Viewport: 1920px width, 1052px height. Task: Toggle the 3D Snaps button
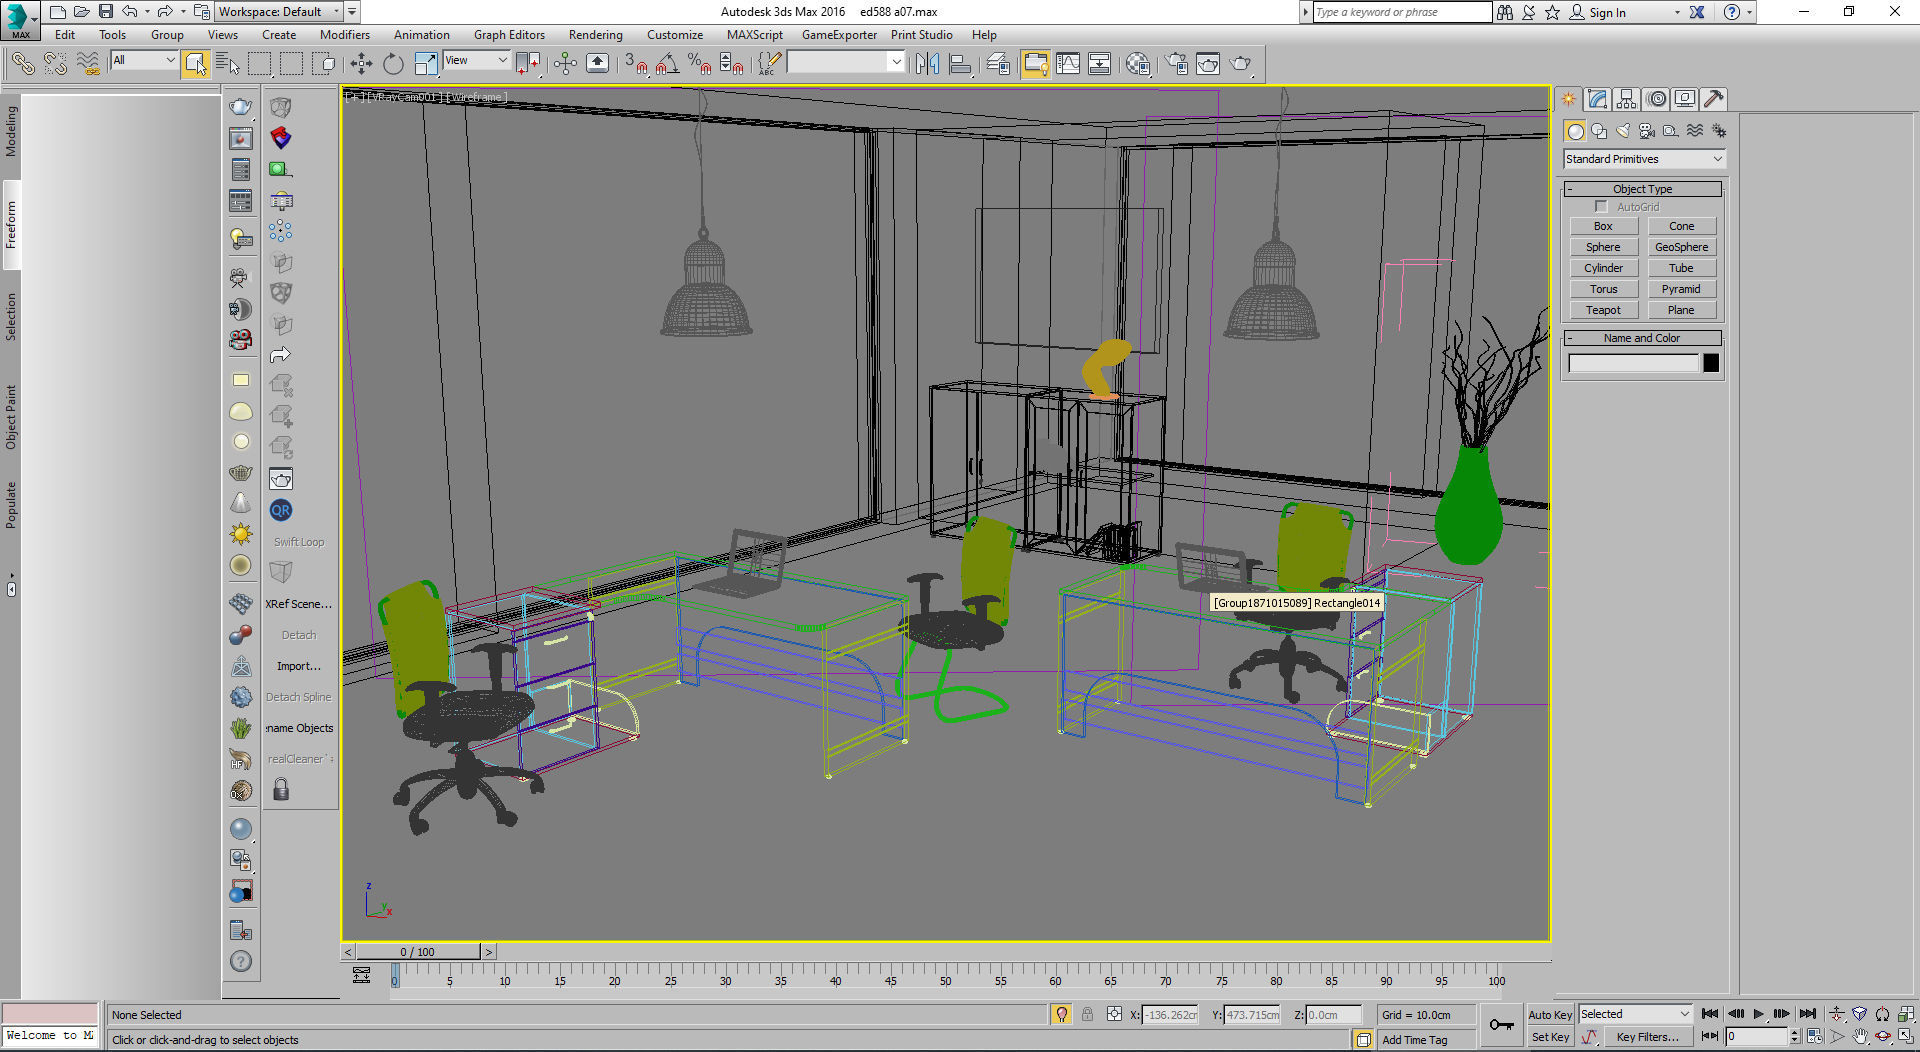pyautogui.click(x=635, y=64)
